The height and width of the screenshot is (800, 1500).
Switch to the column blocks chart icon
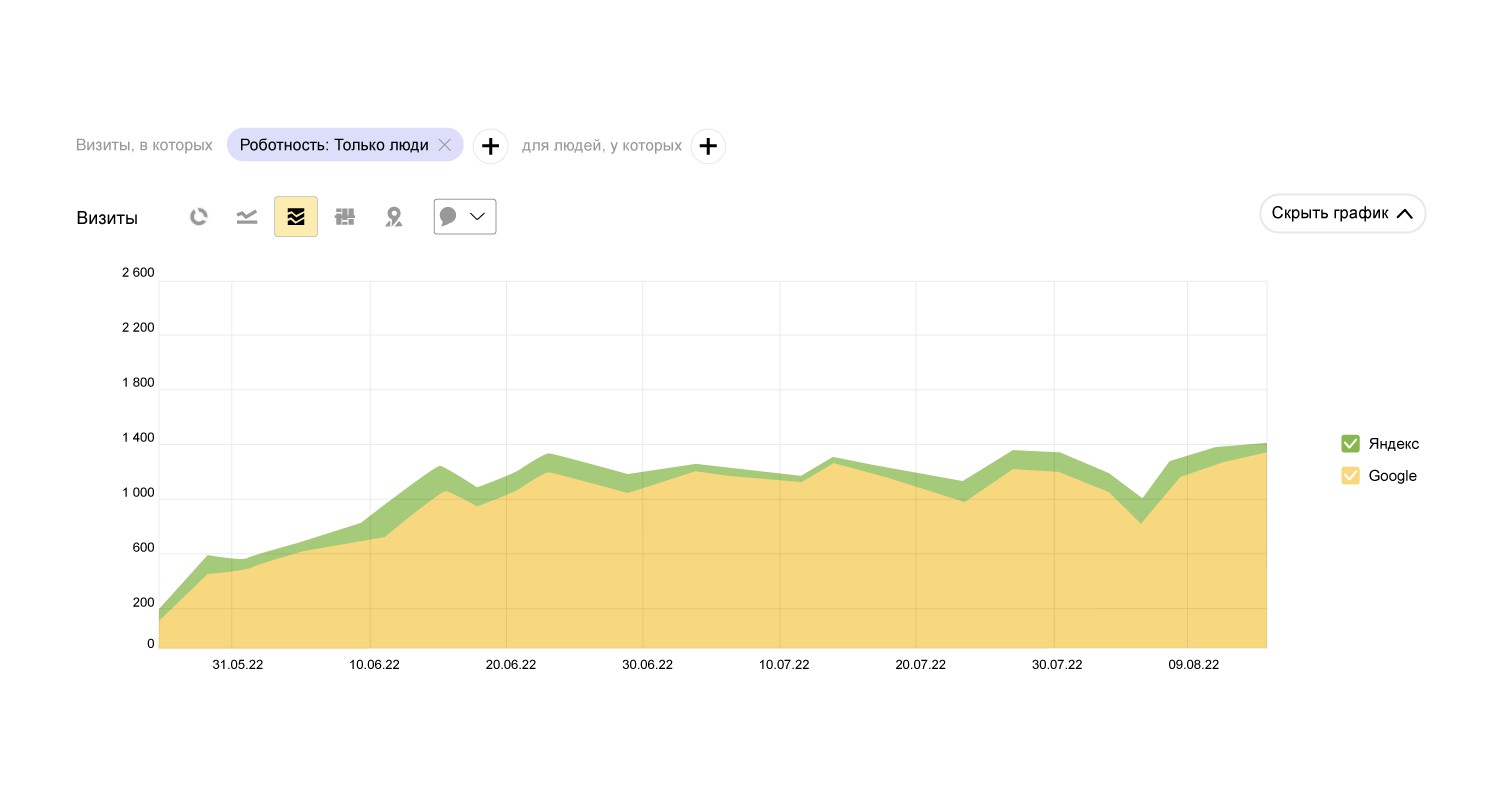[x=345, y=217]
